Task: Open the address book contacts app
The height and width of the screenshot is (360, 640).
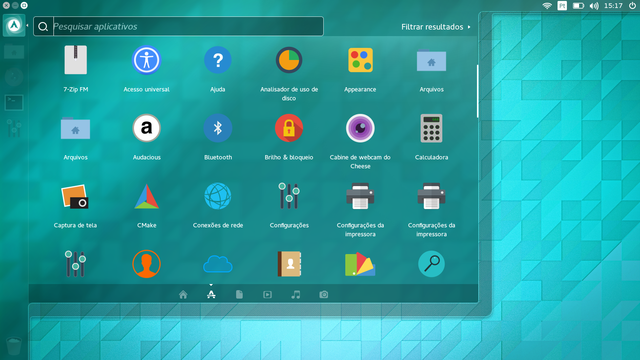Action: pos(289,264)
